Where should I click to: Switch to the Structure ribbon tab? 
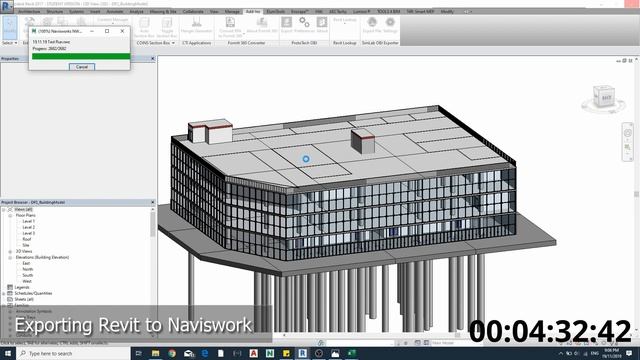coord(55,12)
